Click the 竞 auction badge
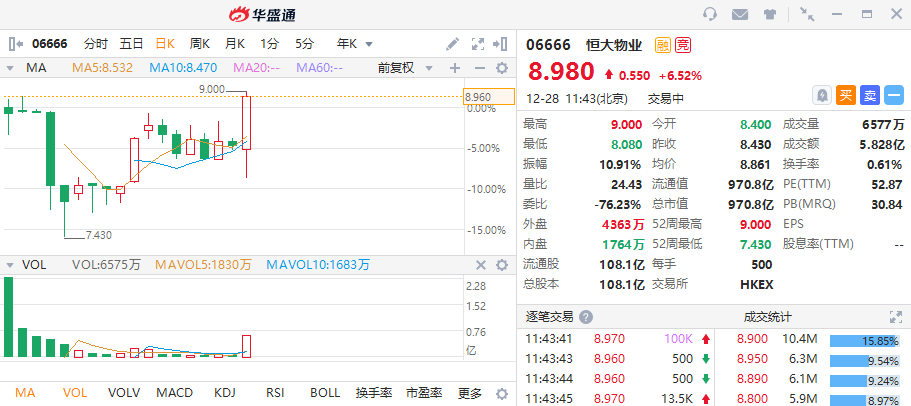This screenshot has width=911, height=406. coord(683,45)
